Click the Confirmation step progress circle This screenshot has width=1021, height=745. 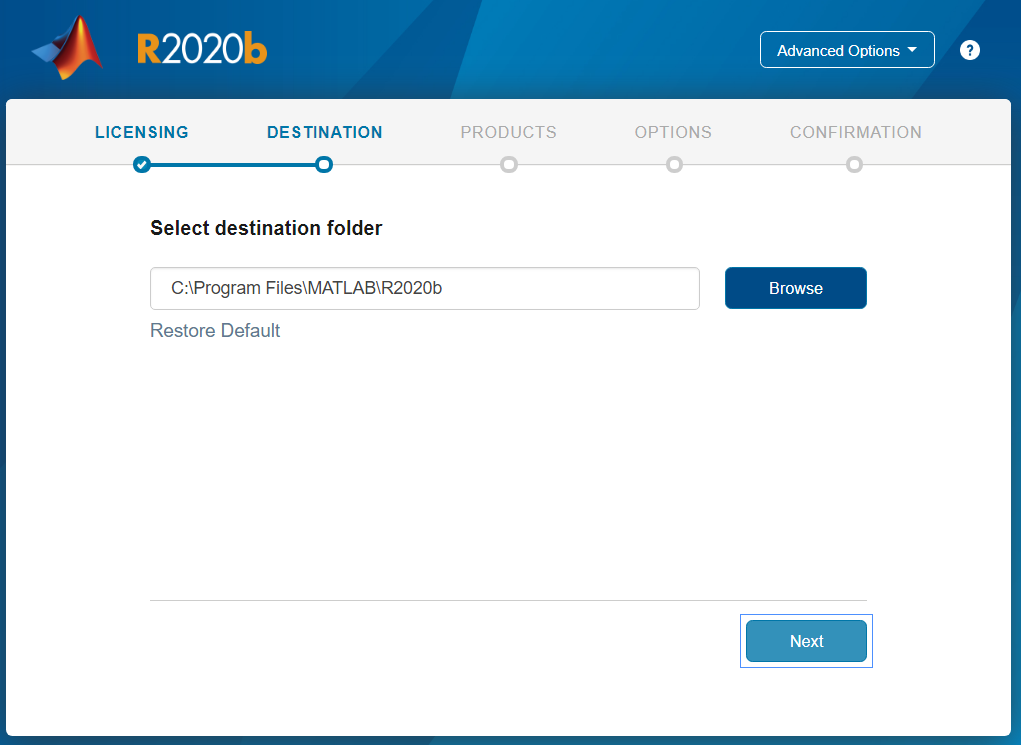(854, 165)
